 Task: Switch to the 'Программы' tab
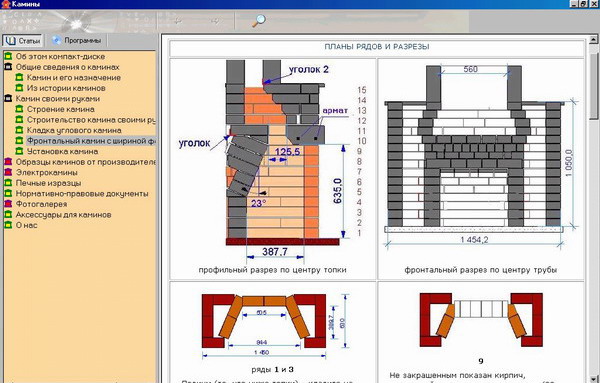click(x=77, y=40)
